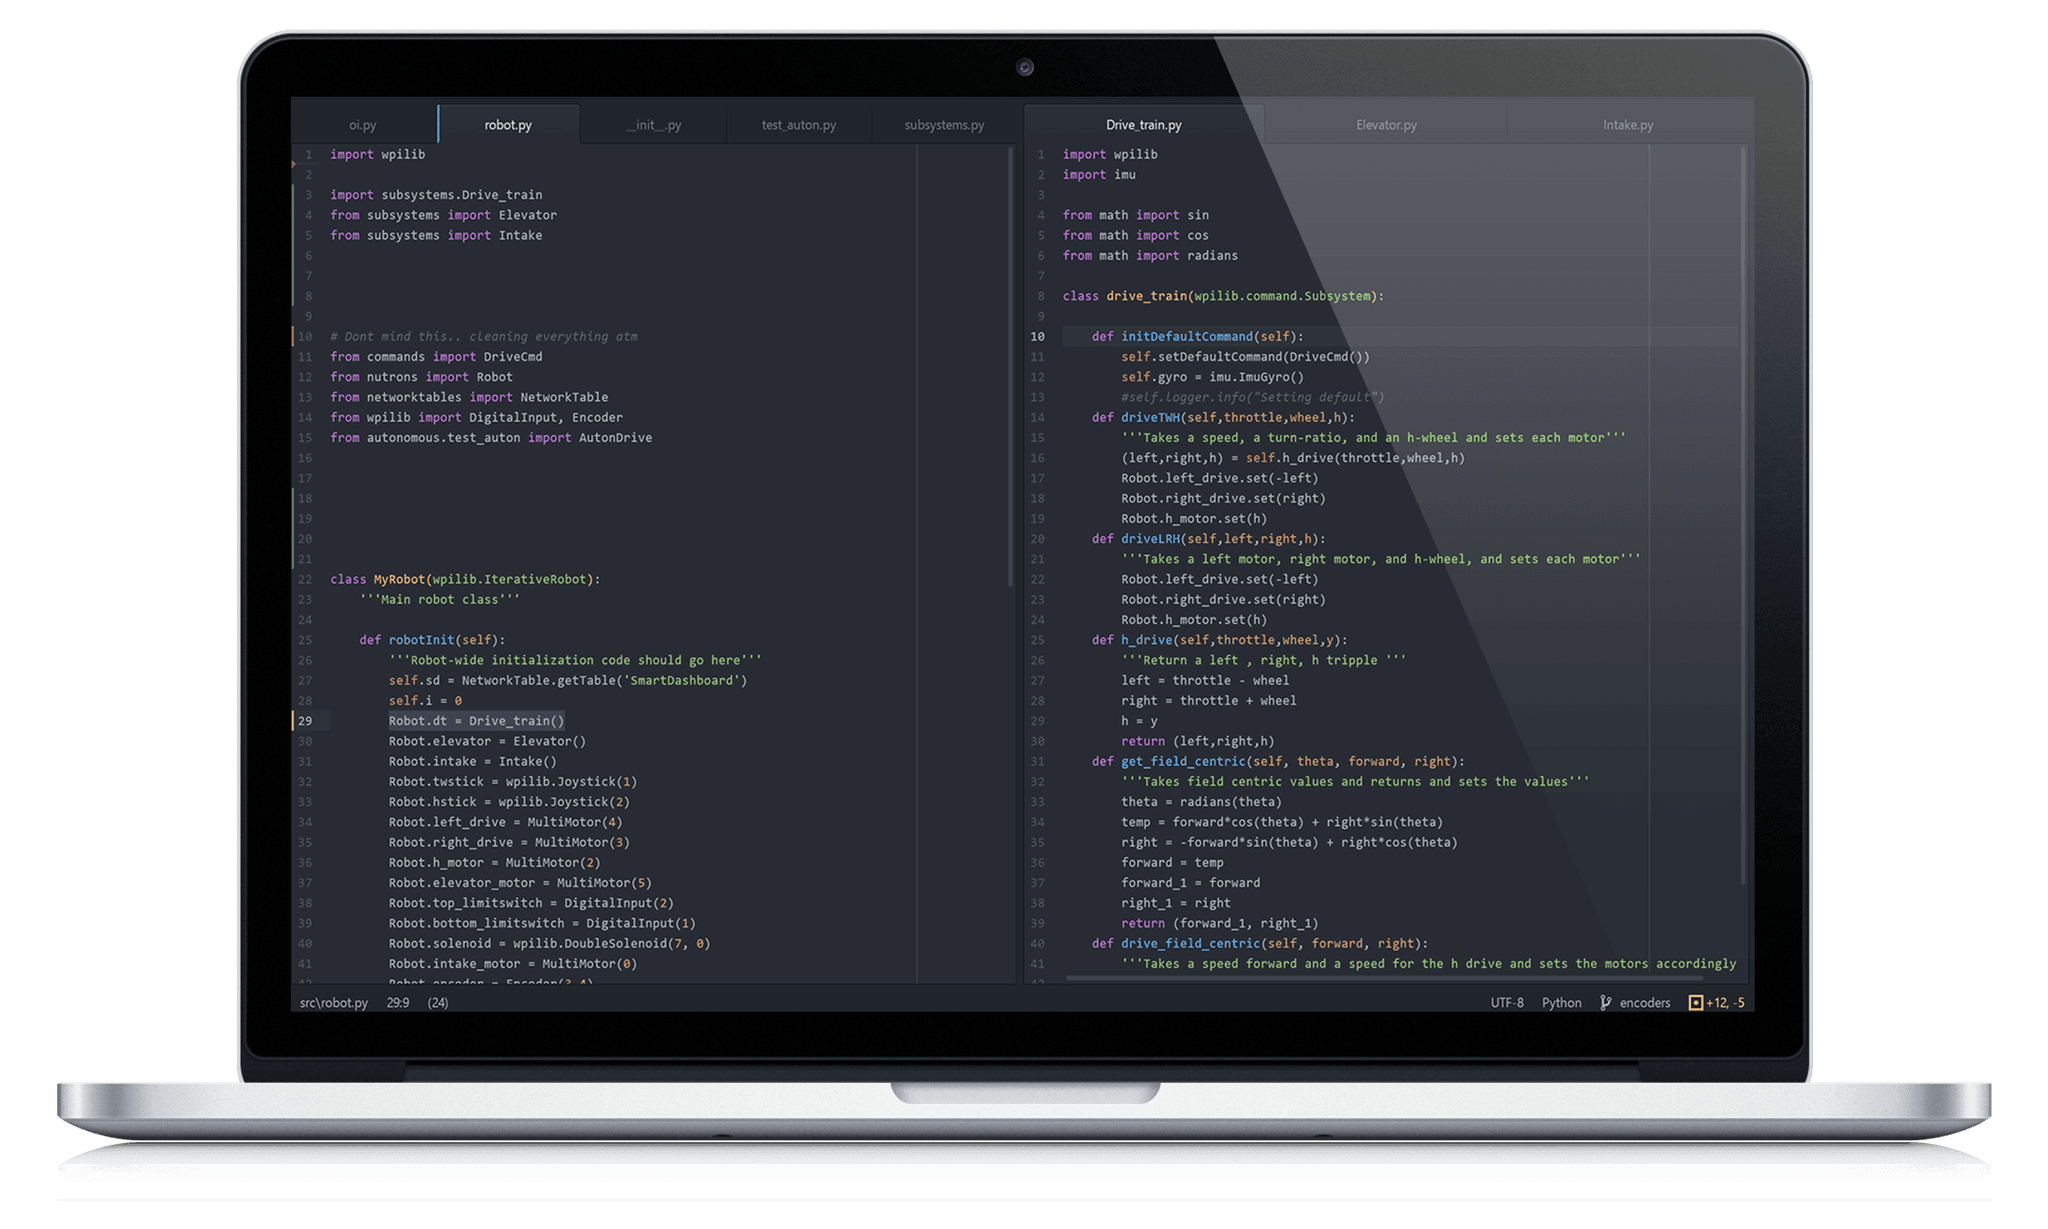
Task: Click the git branch icon in status bar
Action: pos(1605,1002)
